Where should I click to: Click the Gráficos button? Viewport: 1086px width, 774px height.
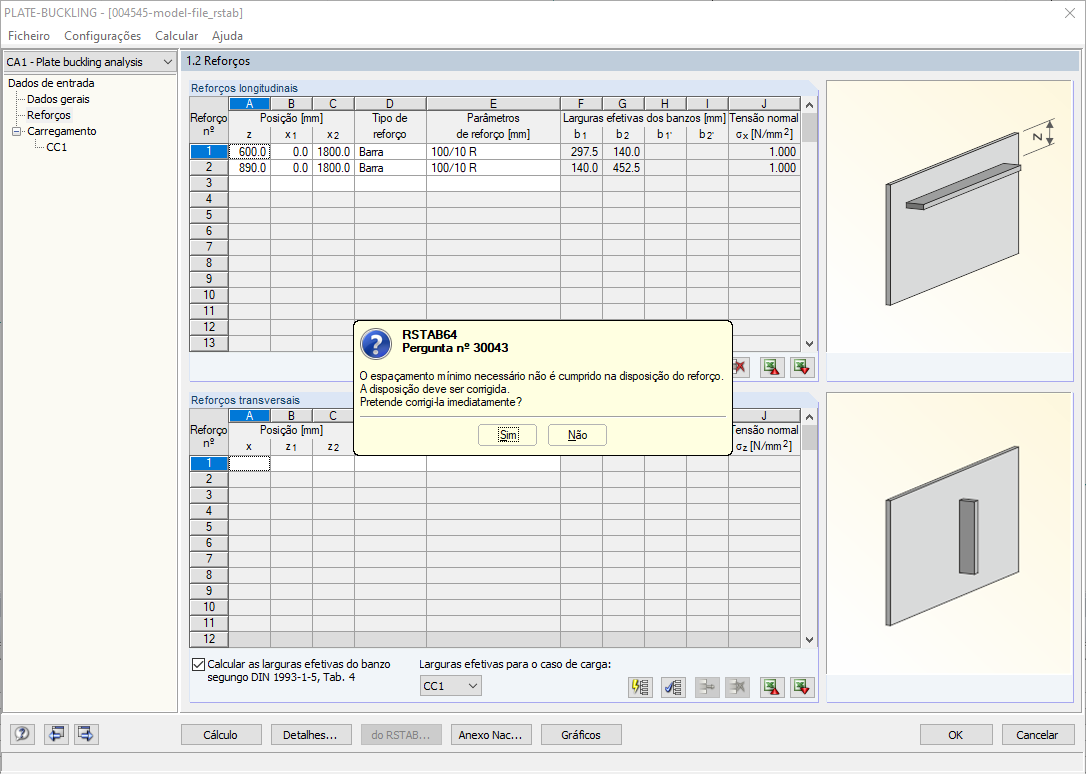pos(581,735)
